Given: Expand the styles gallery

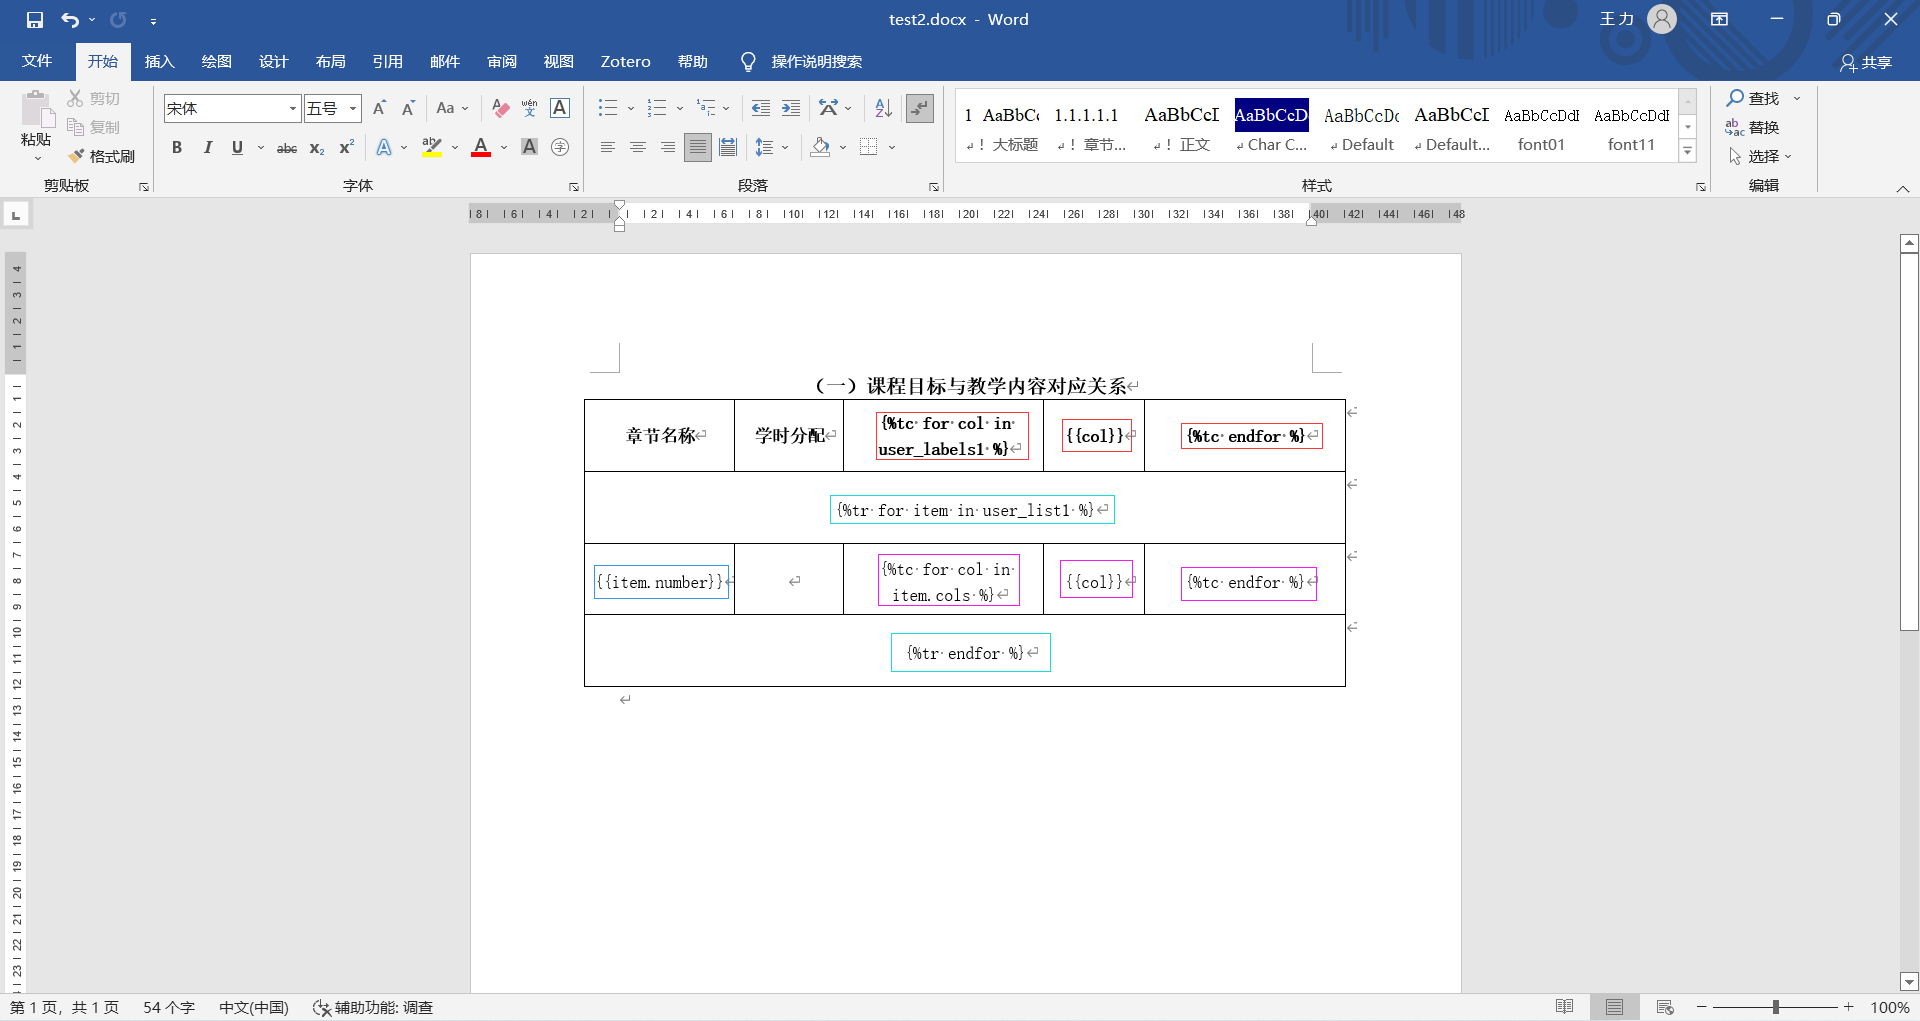Looking at the screenshot, I should [1688, 150].
